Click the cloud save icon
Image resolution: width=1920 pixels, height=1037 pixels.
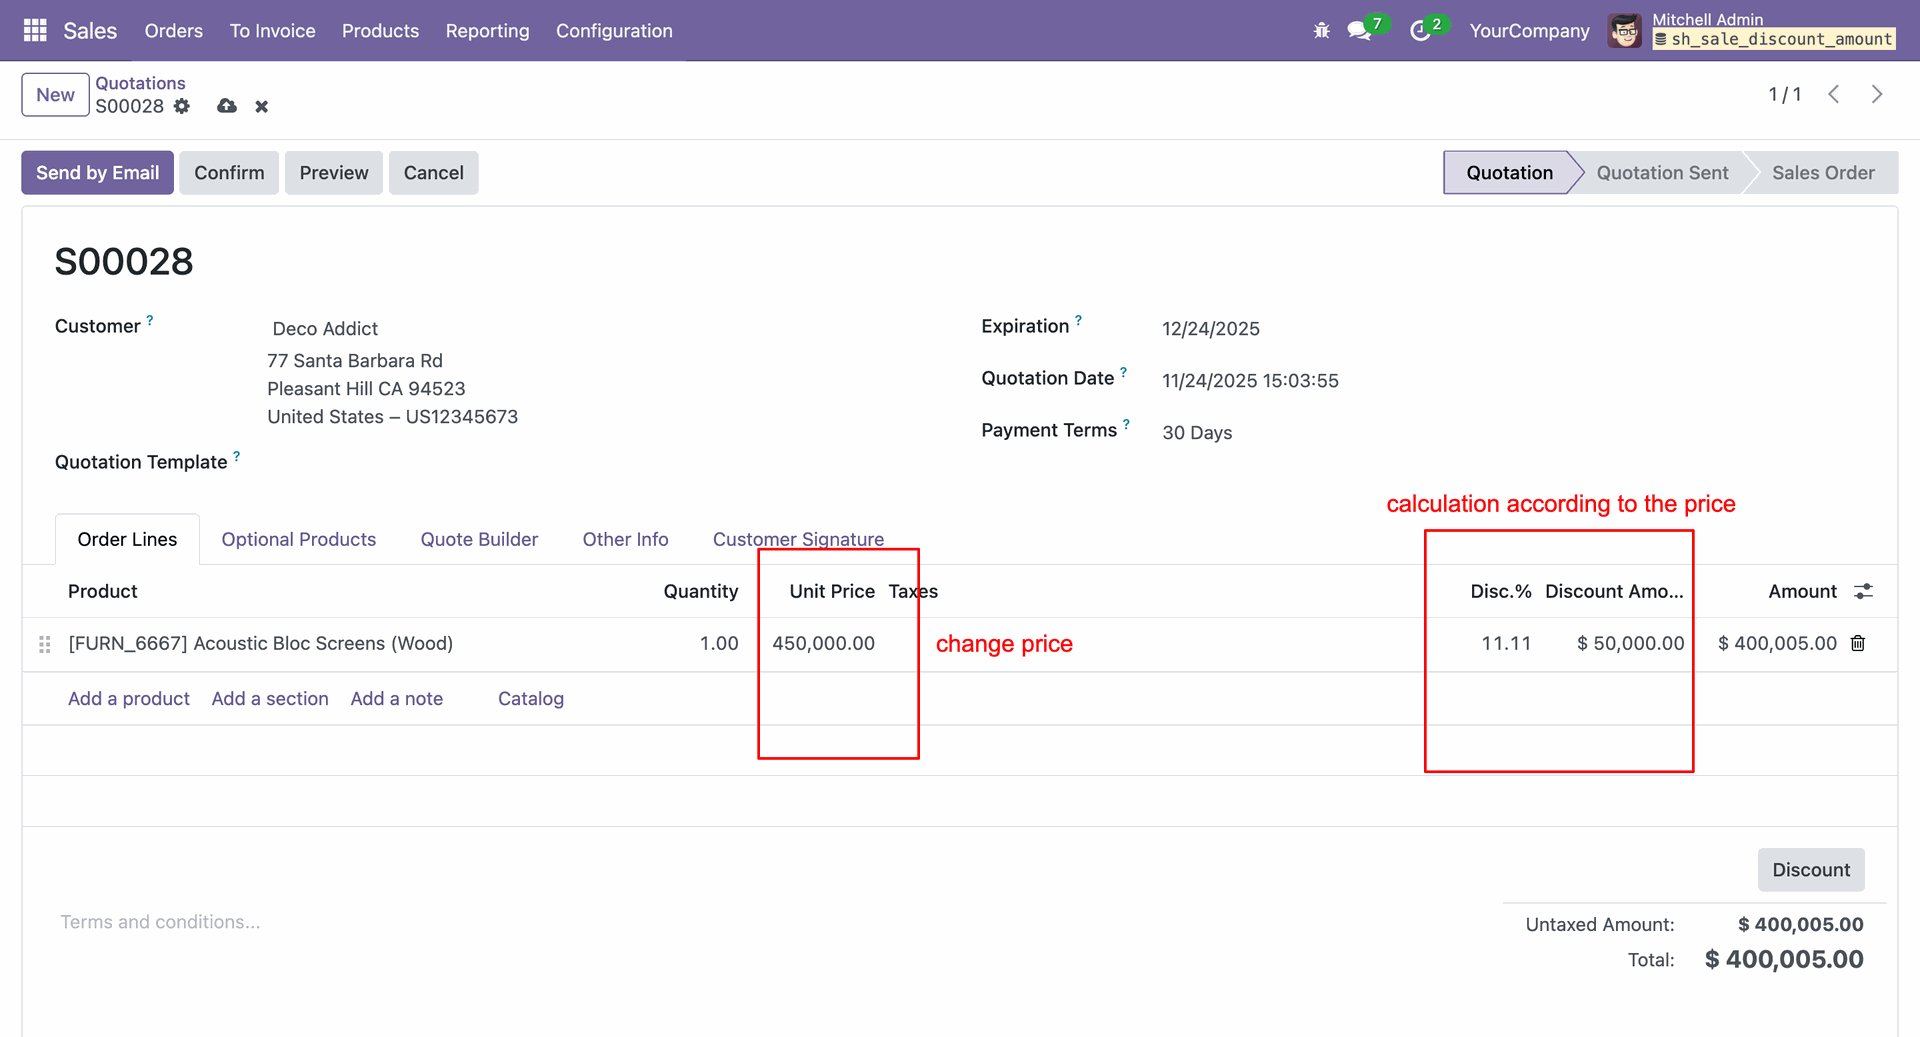[227, 106]
